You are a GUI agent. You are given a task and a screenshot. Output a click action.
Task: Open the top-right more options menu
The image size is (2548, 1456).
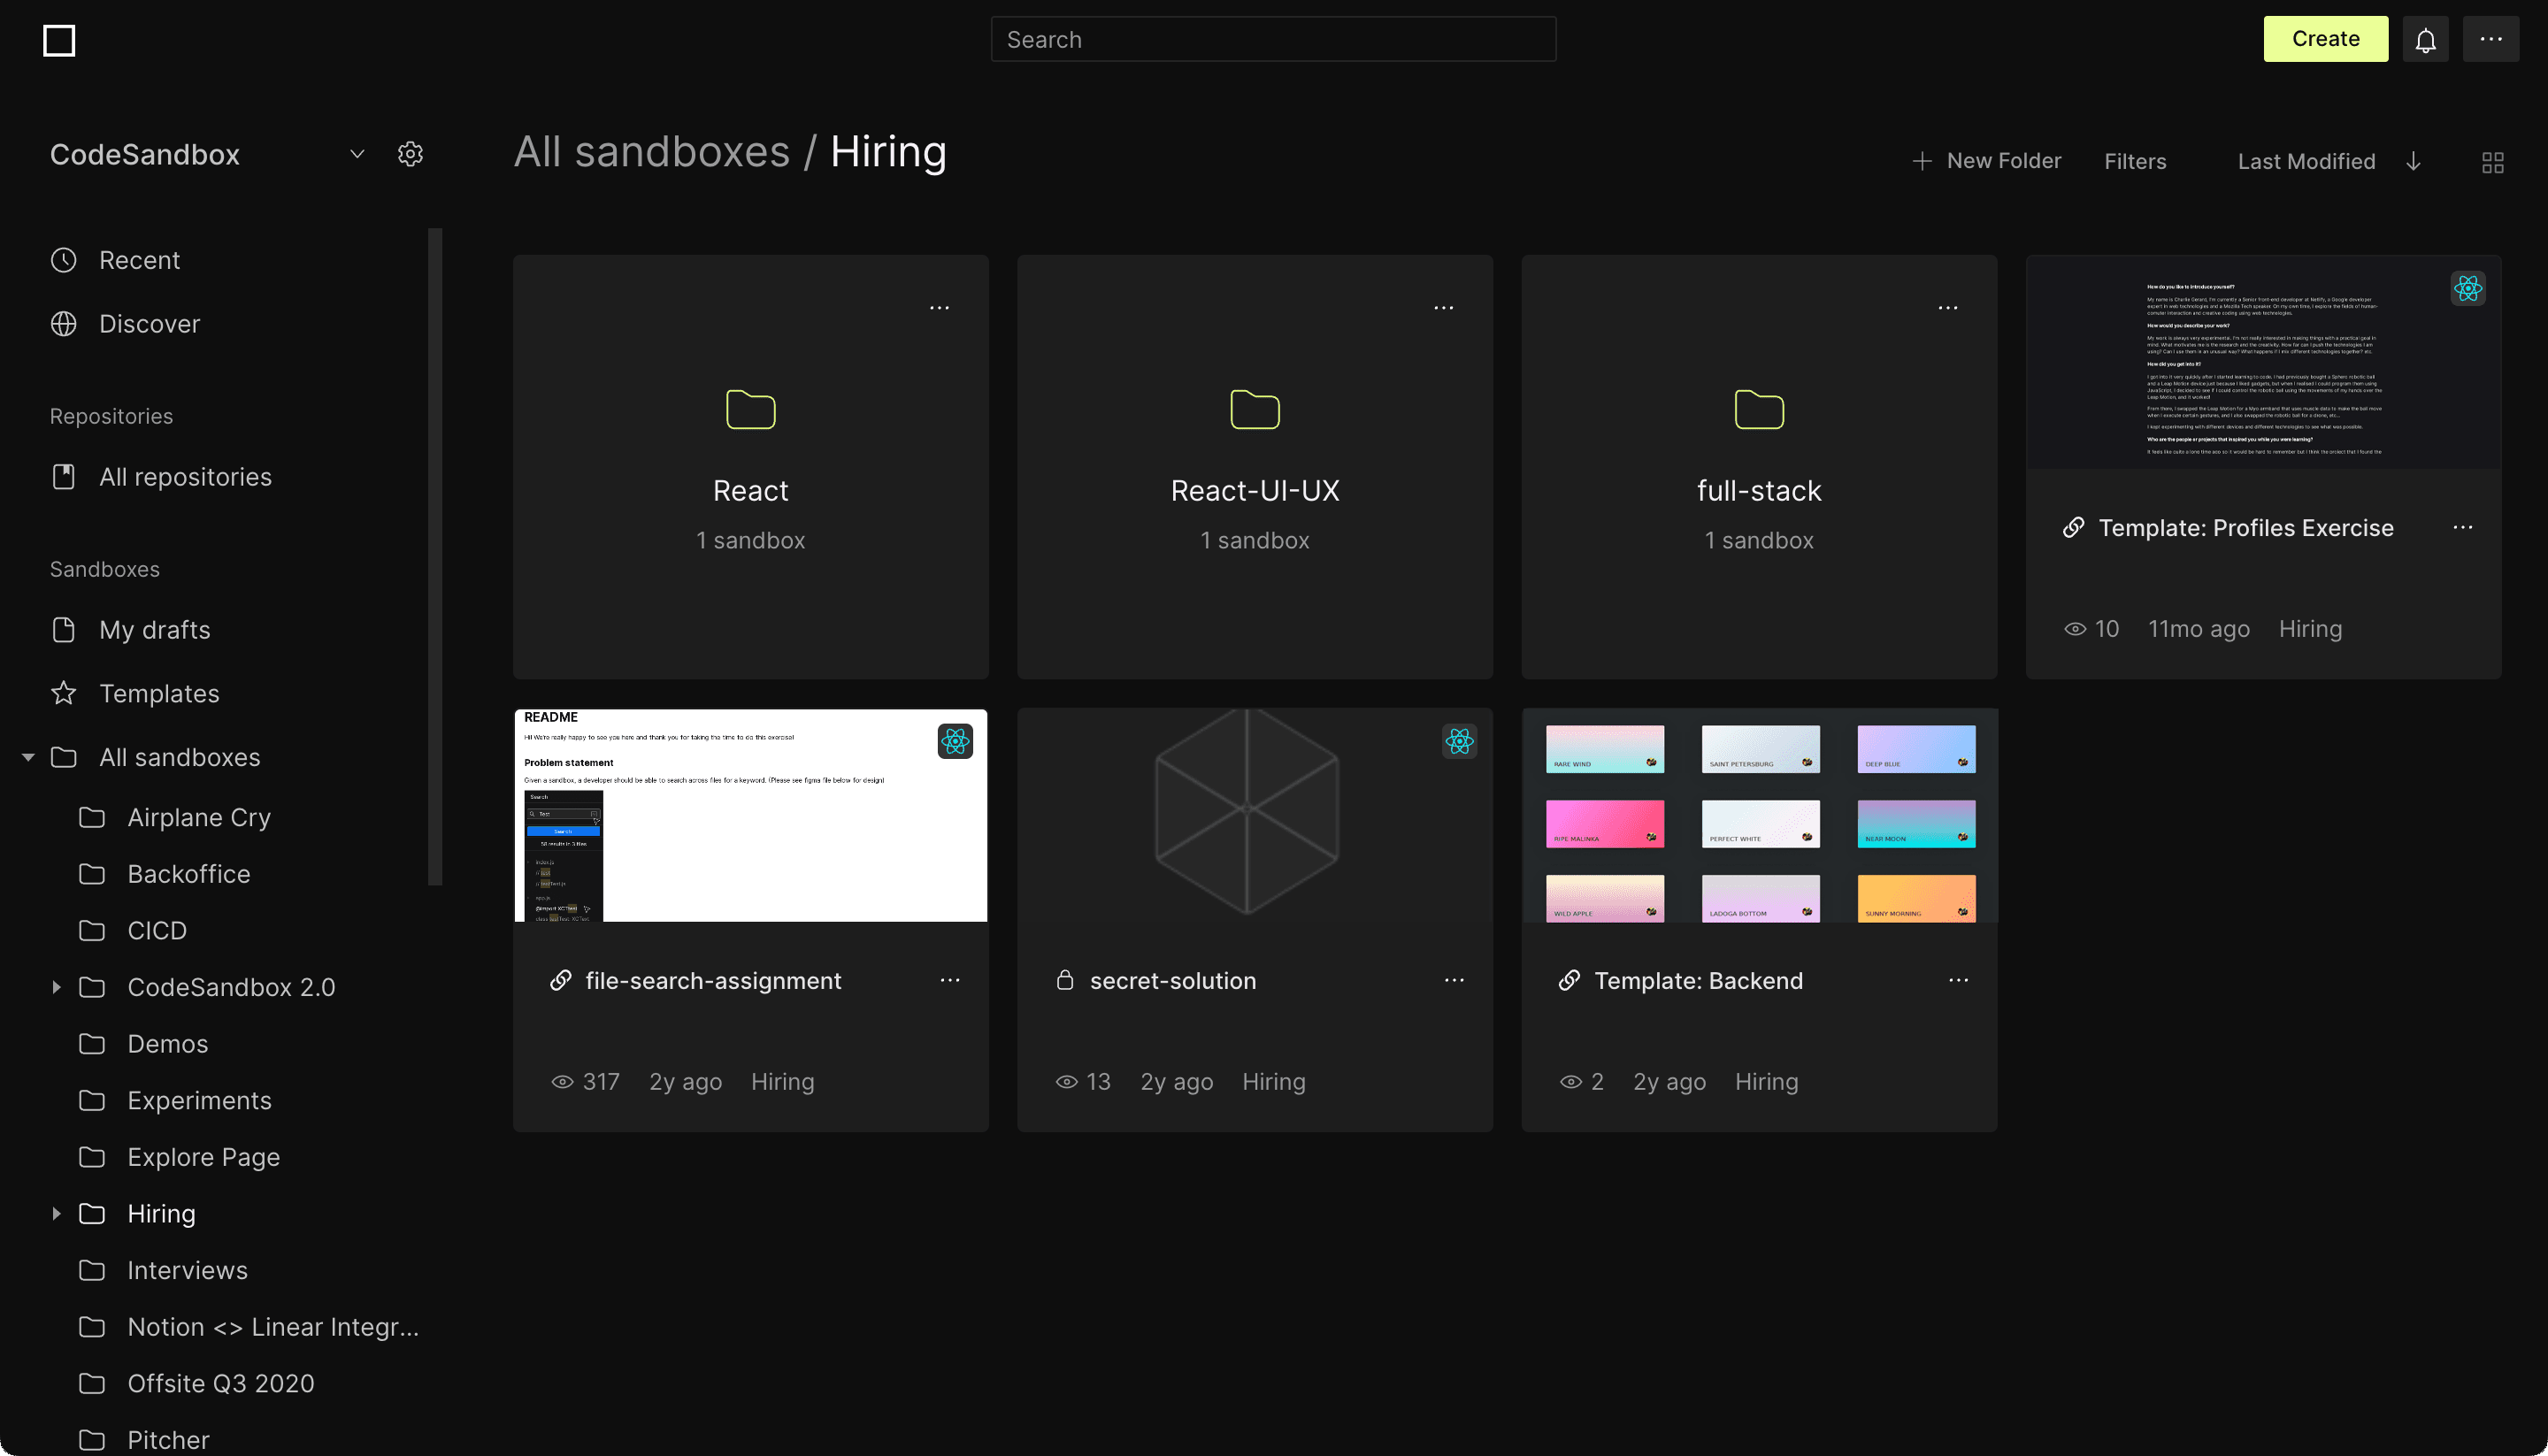coord(2490,39)
